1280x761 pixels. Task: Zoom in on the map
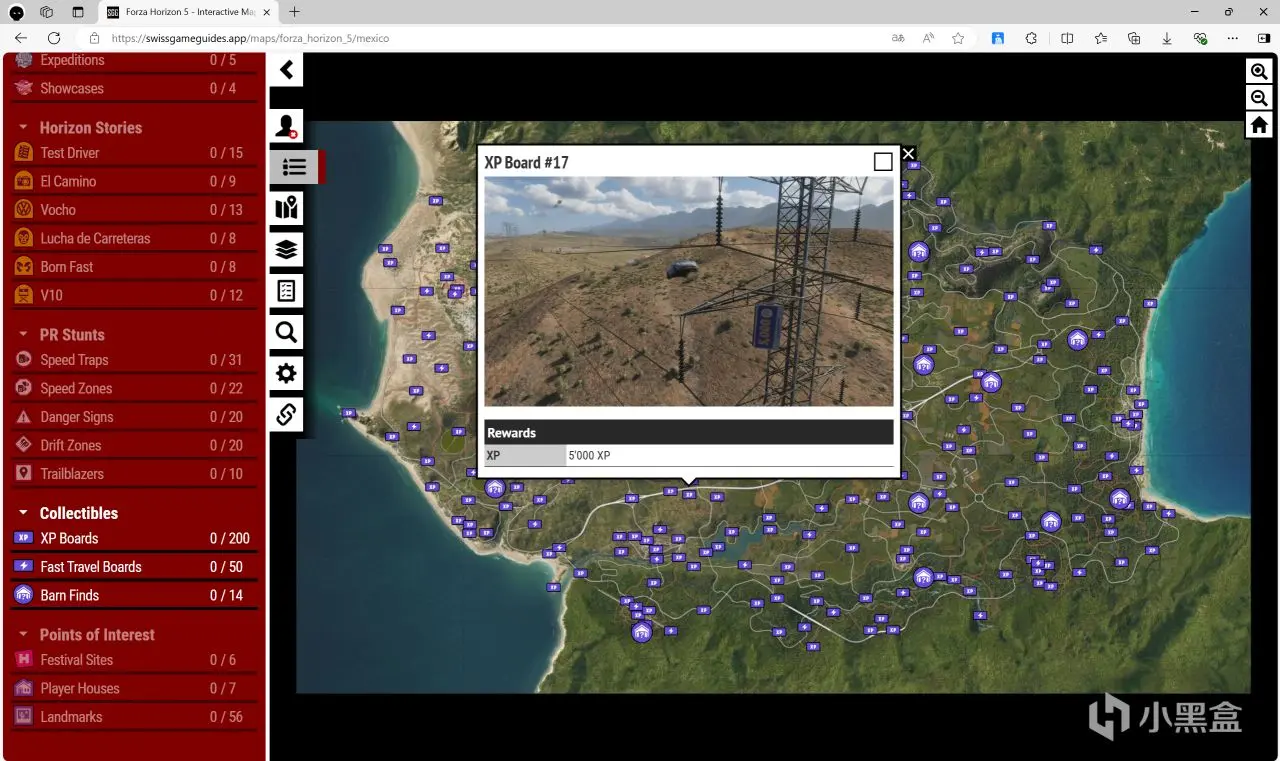1259,72
